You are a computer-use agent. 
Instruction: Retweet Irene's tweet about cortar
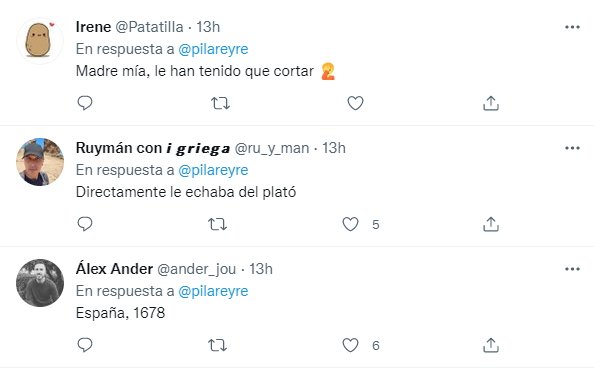click(220, 103)
